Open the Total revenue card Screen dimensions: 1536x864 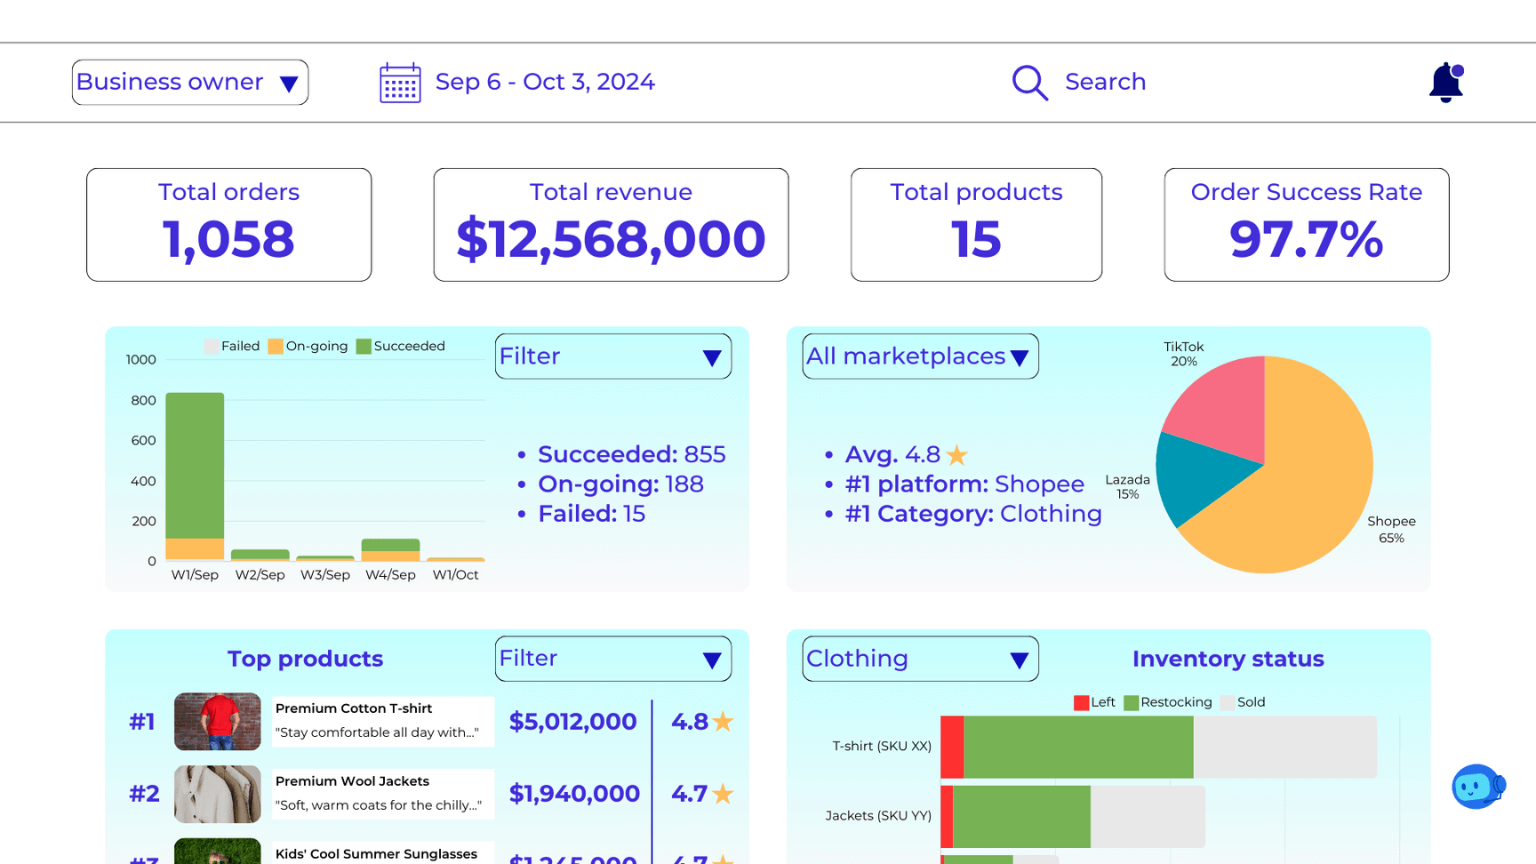tap(611, 225)
